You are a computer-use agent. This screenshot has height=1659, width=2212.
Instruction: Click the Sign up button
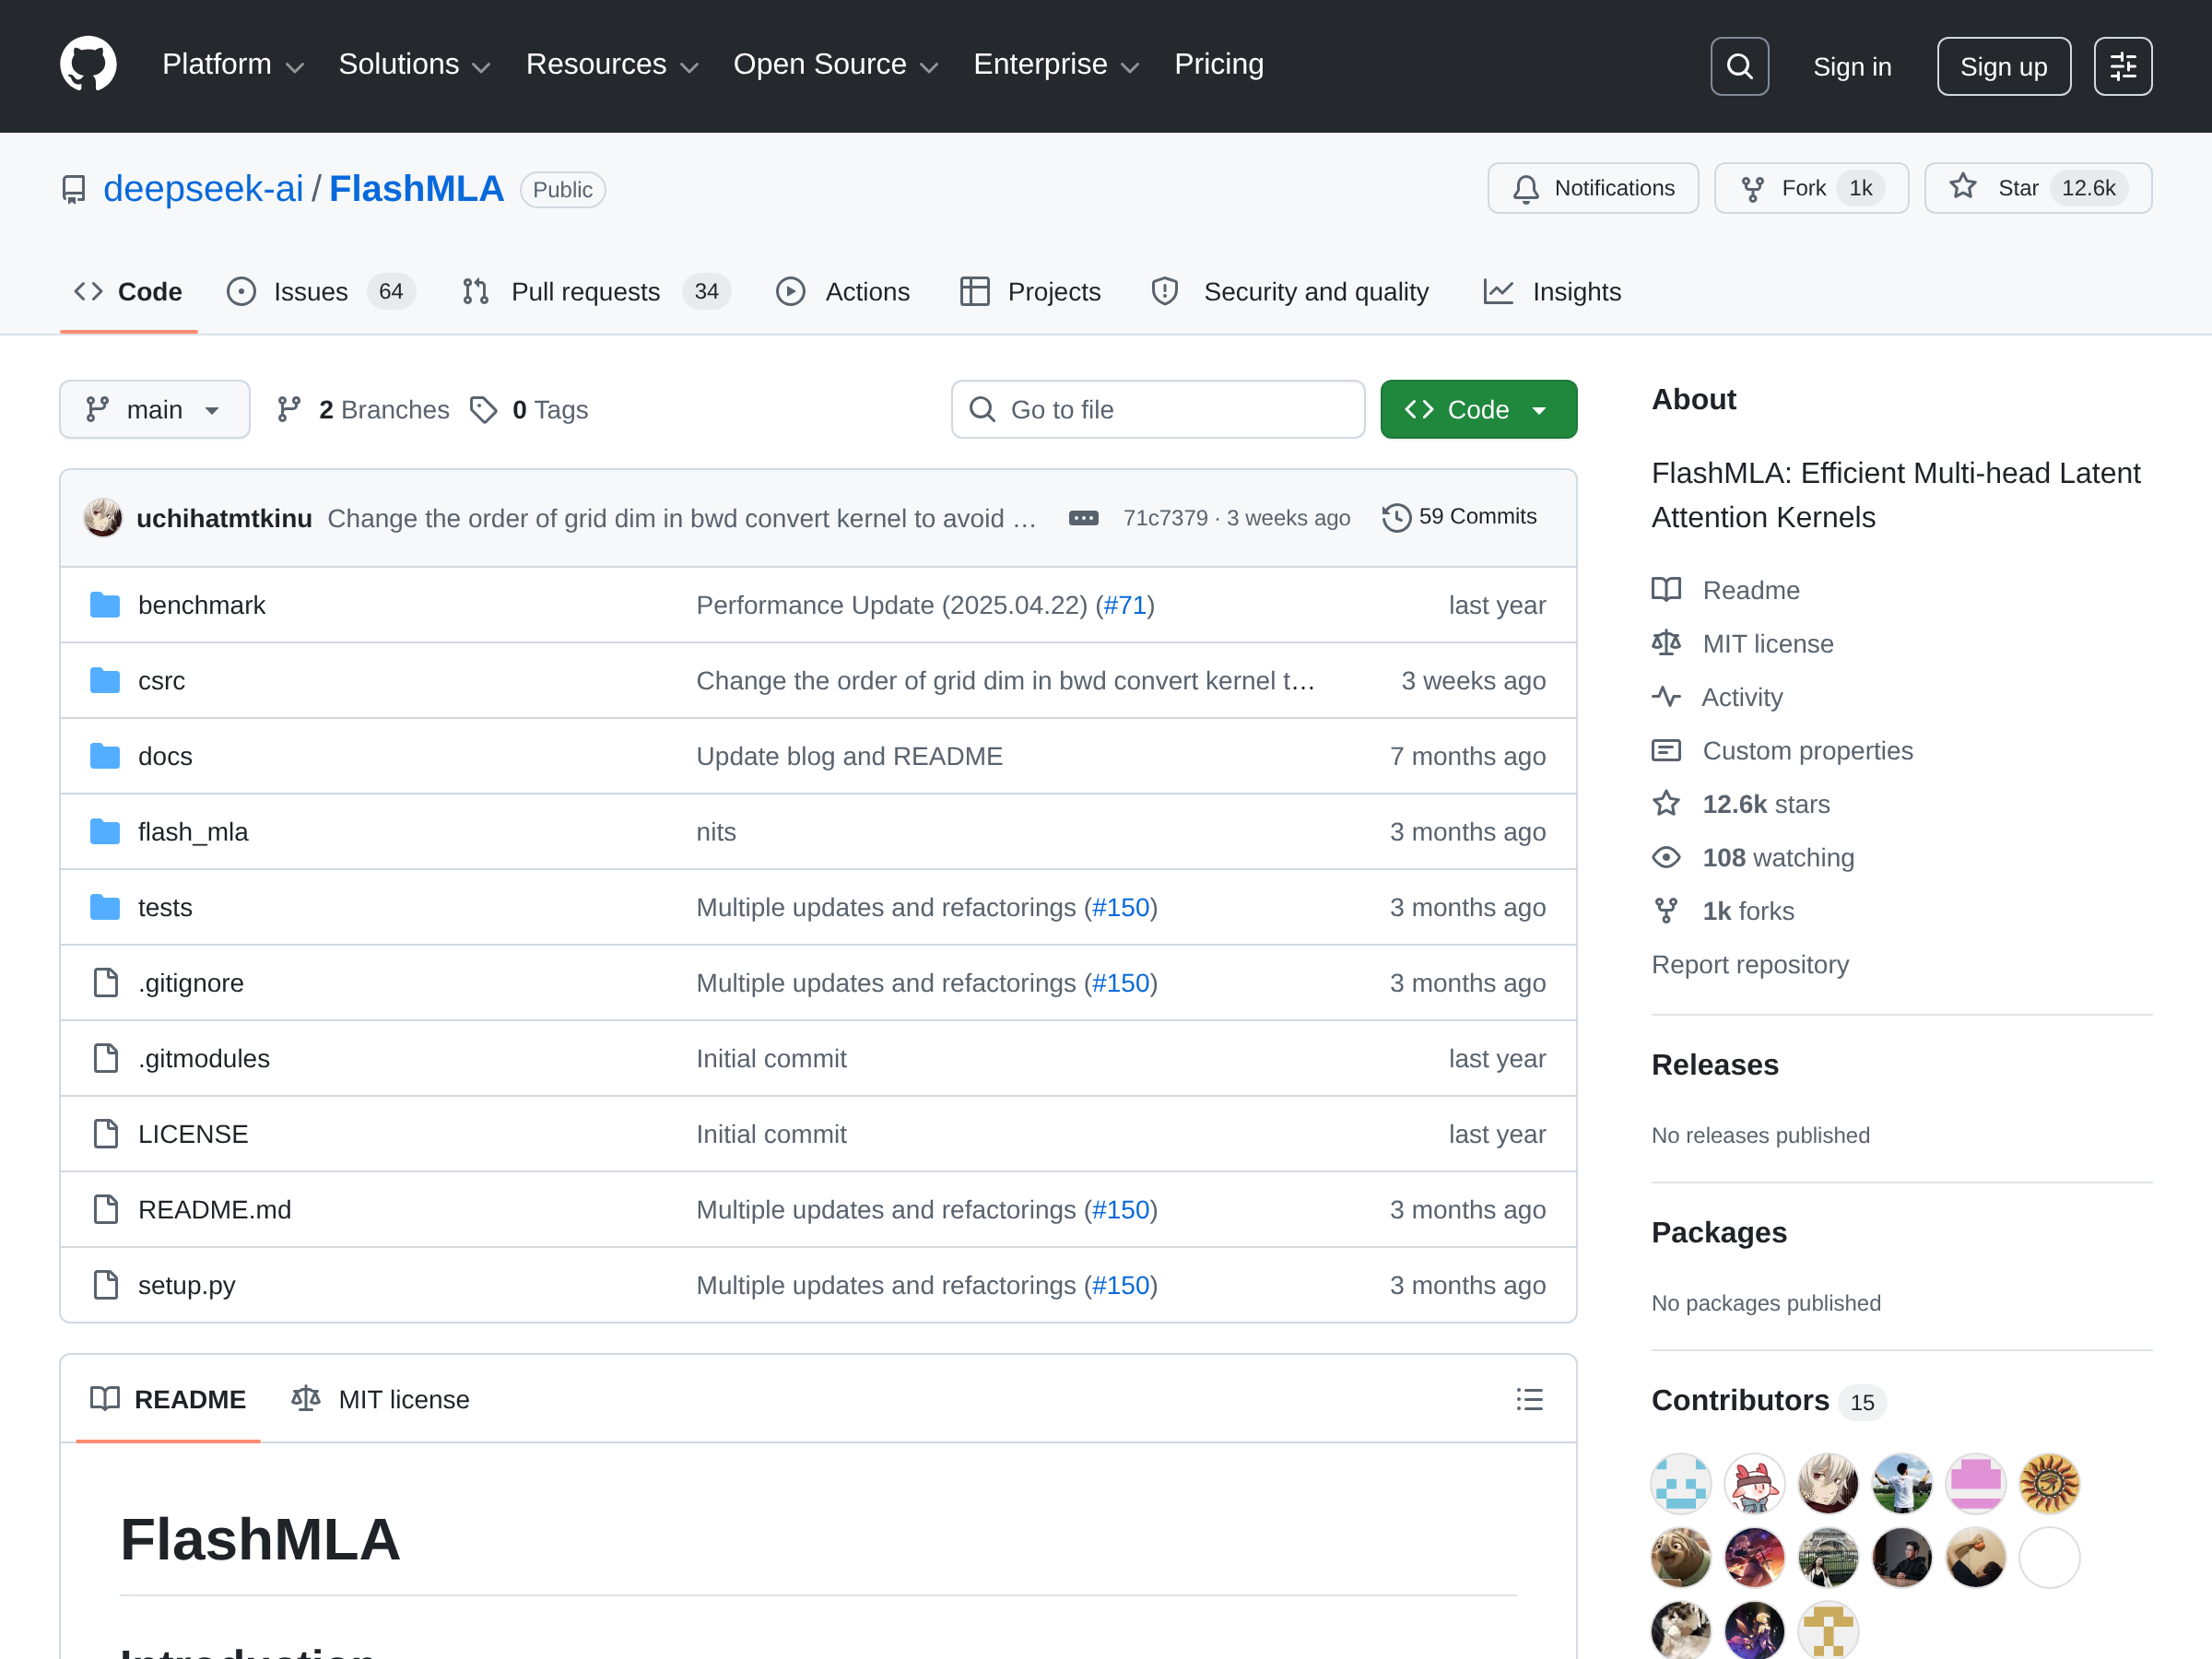2002,66
